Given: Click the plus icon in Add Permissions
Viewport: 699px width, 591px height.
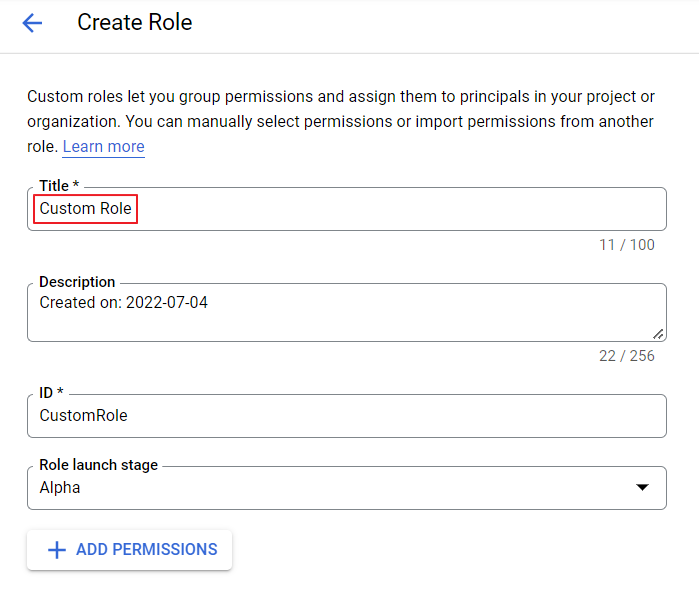Looking at the screenshot, I should coord(57,550).
